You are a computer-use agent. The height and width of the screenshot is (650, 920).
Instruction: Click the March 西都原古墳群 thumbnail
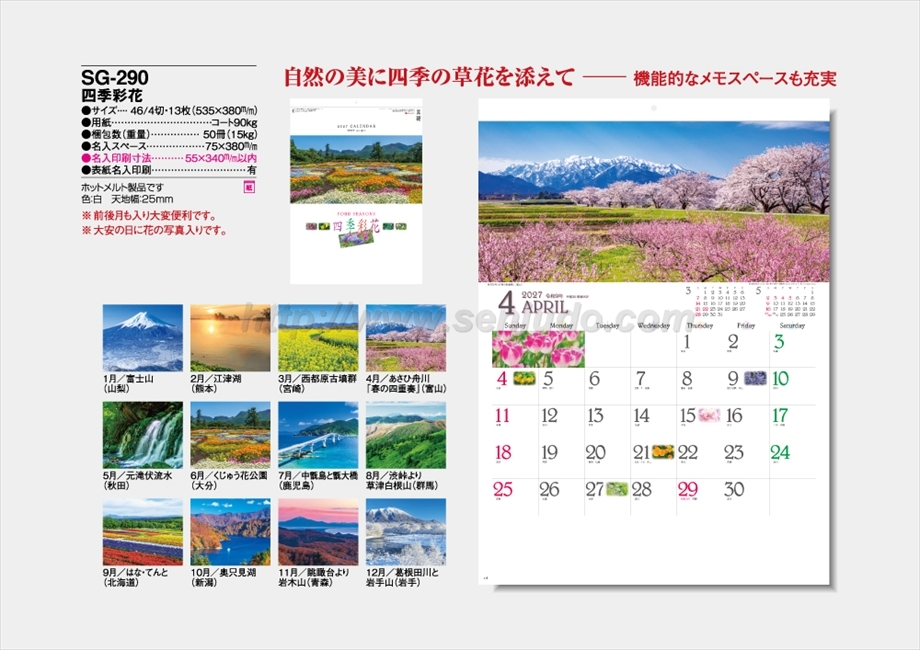coord(318,338)
